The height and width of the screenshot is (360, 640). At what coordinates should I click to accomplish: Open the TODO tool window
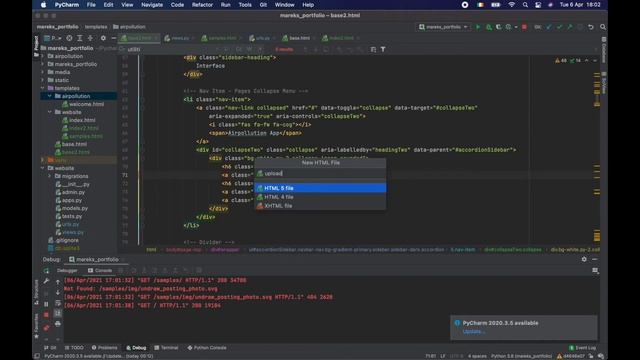point(74,348)
